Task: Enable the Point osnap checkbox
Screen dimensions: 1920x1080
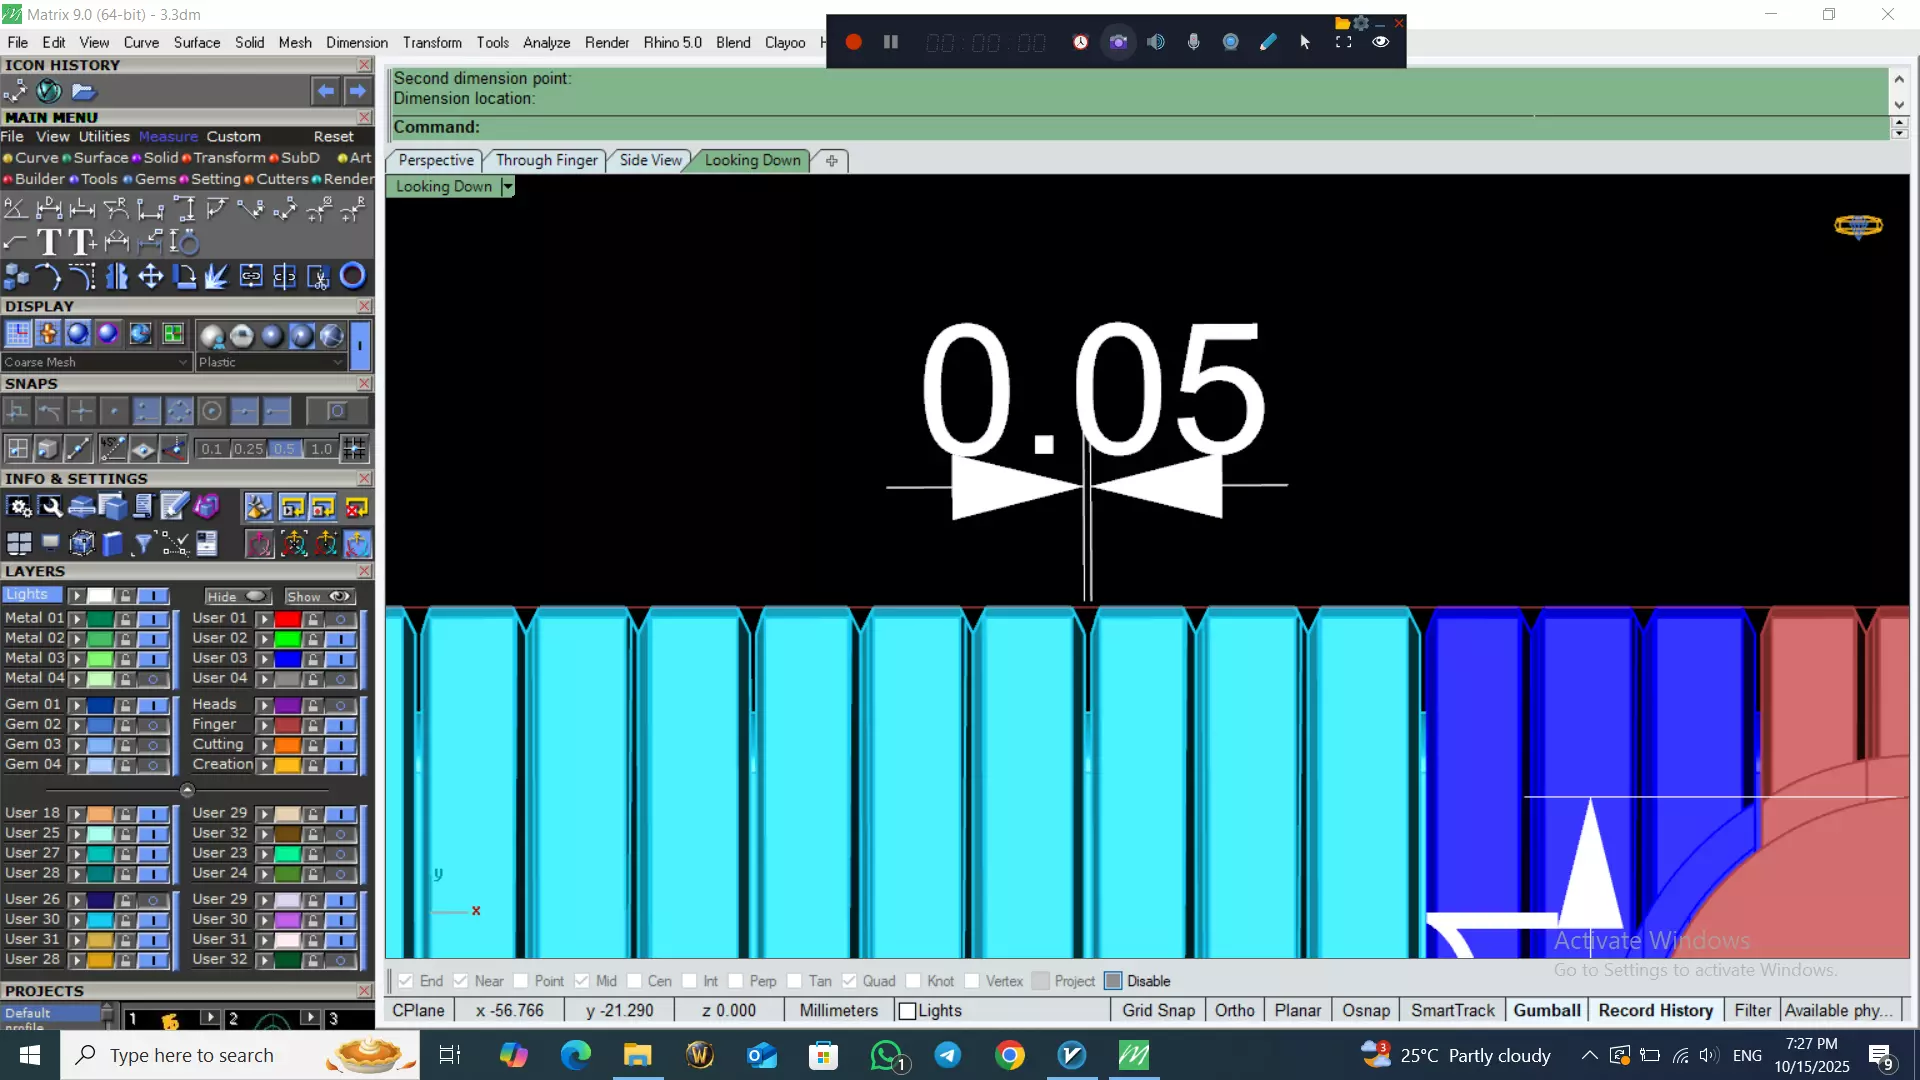Action: coord(521,981)
